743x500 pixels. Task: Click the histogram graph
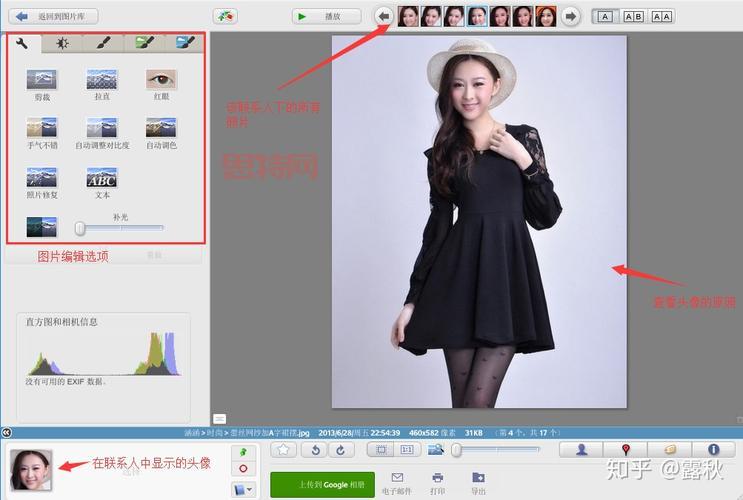click(103, 353)
